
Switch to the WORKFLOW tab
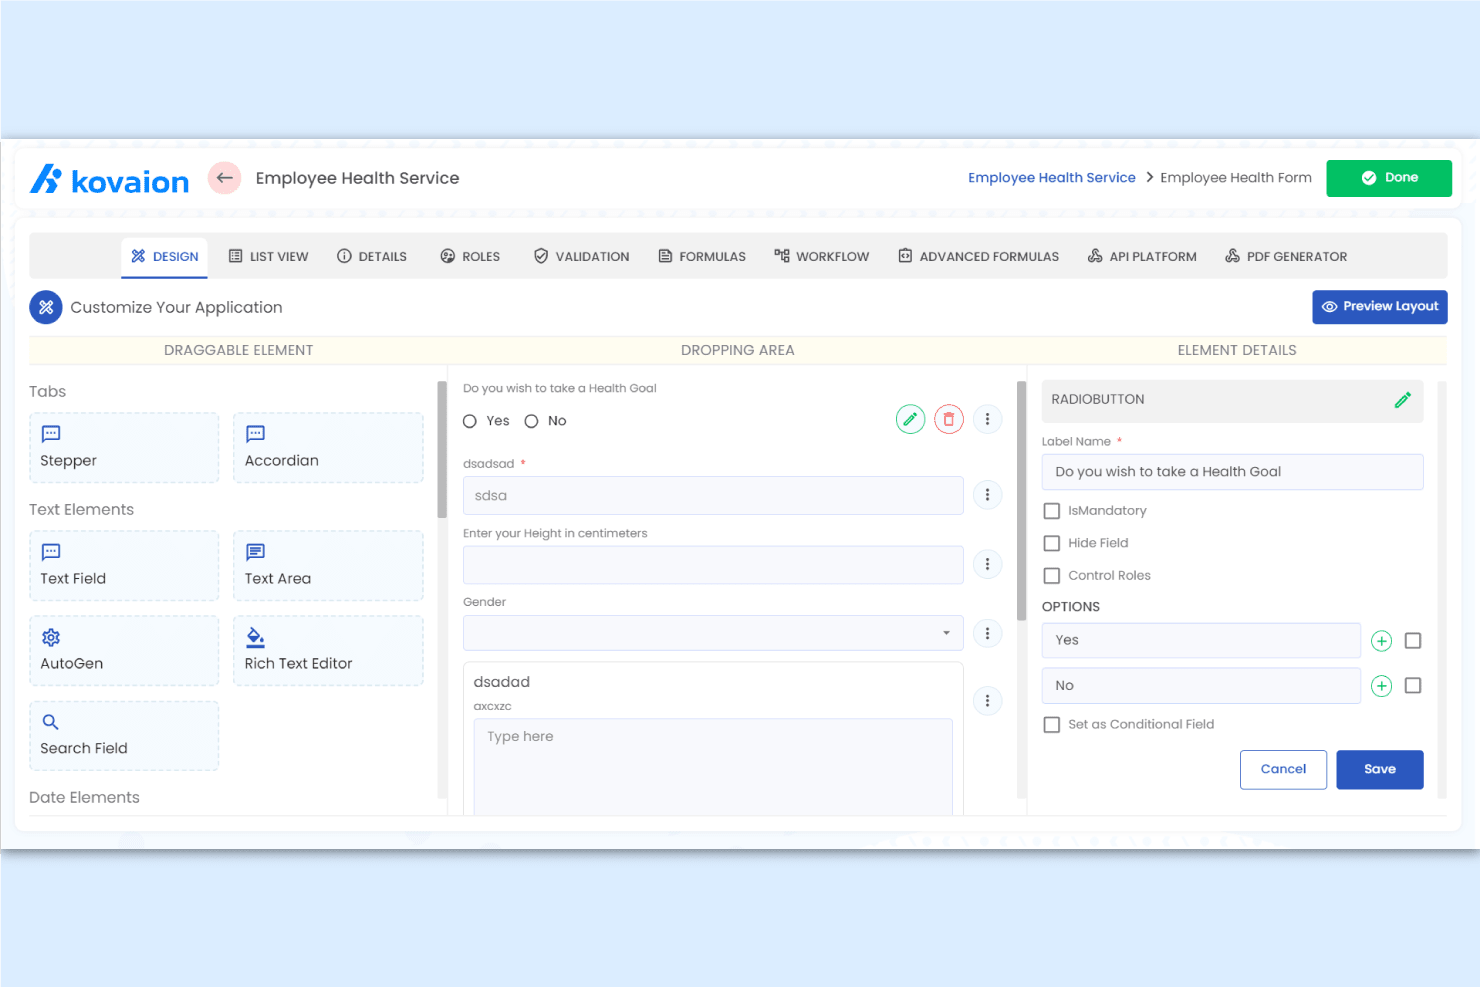(821, 256)
